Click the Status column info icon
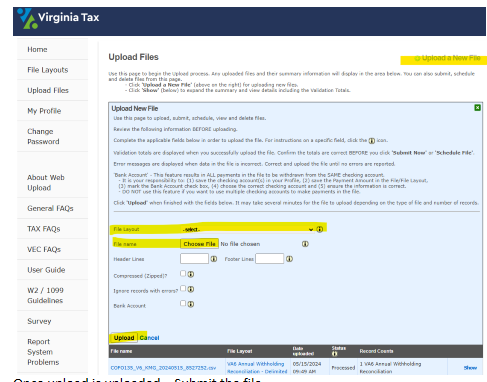Viewport: 487px width, 382px height. point(334,354)
